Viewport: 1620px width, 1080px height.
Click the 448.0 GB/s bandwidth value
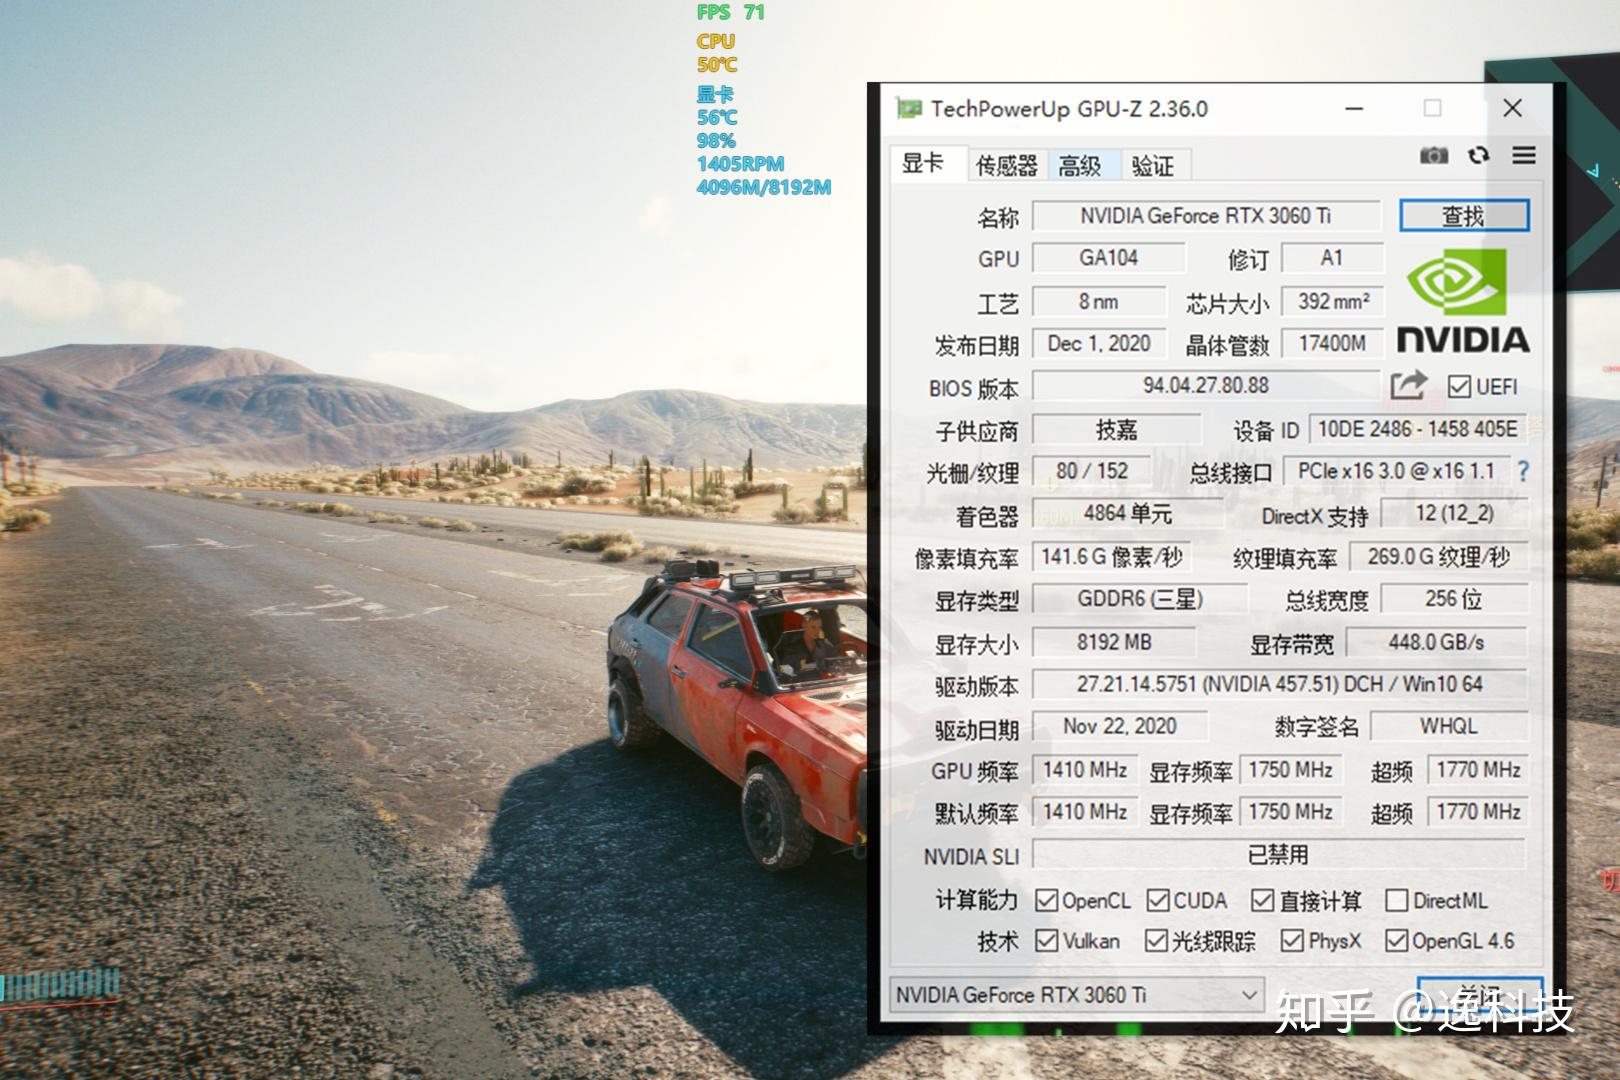(1437, 642)
